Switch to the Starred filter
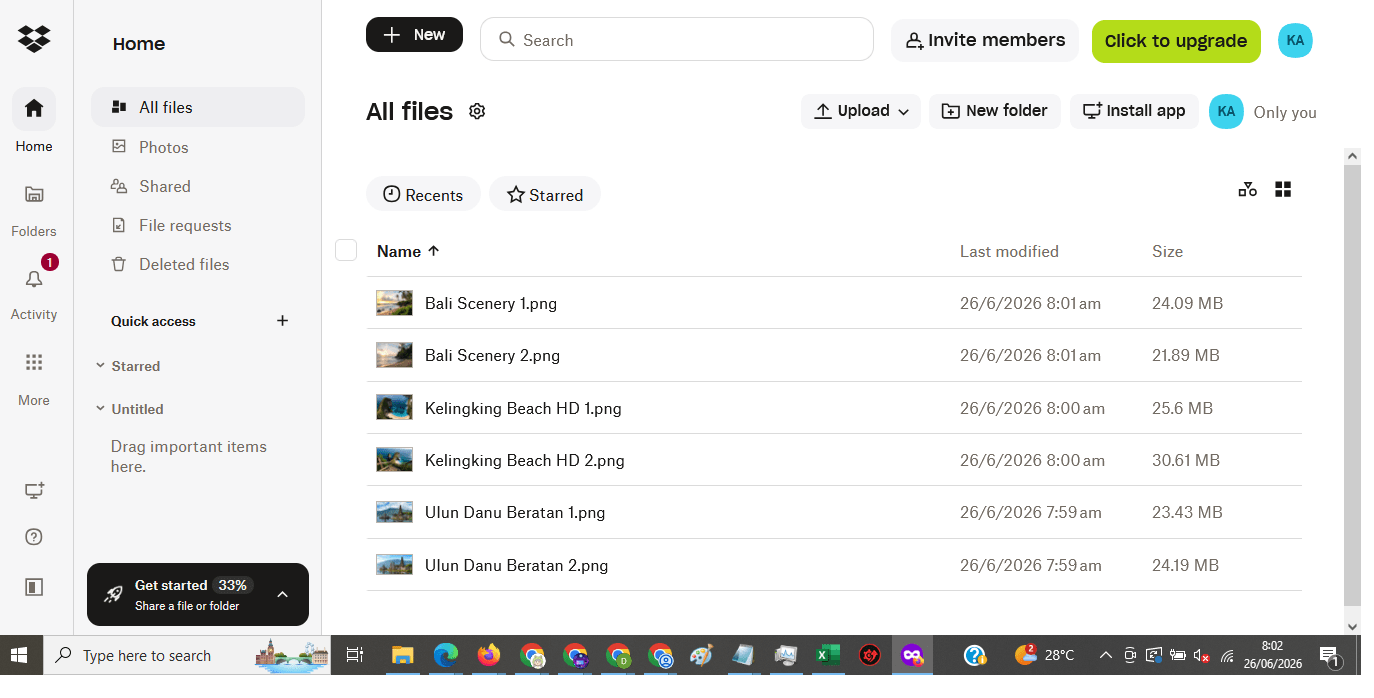The width and height of the screenshot is (1374, 698). coord(545,194)
